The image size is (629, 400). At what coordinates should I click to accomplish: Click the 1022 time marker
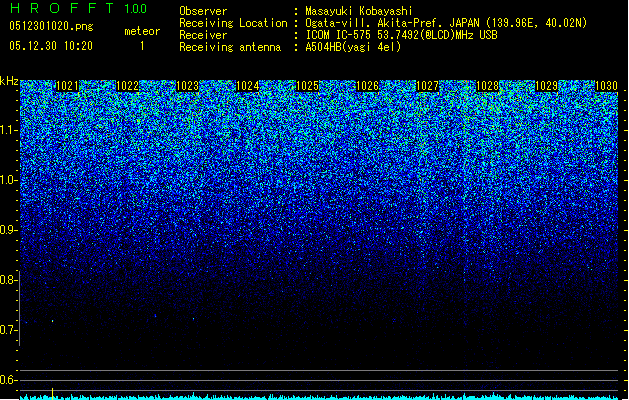coord(127,86)
